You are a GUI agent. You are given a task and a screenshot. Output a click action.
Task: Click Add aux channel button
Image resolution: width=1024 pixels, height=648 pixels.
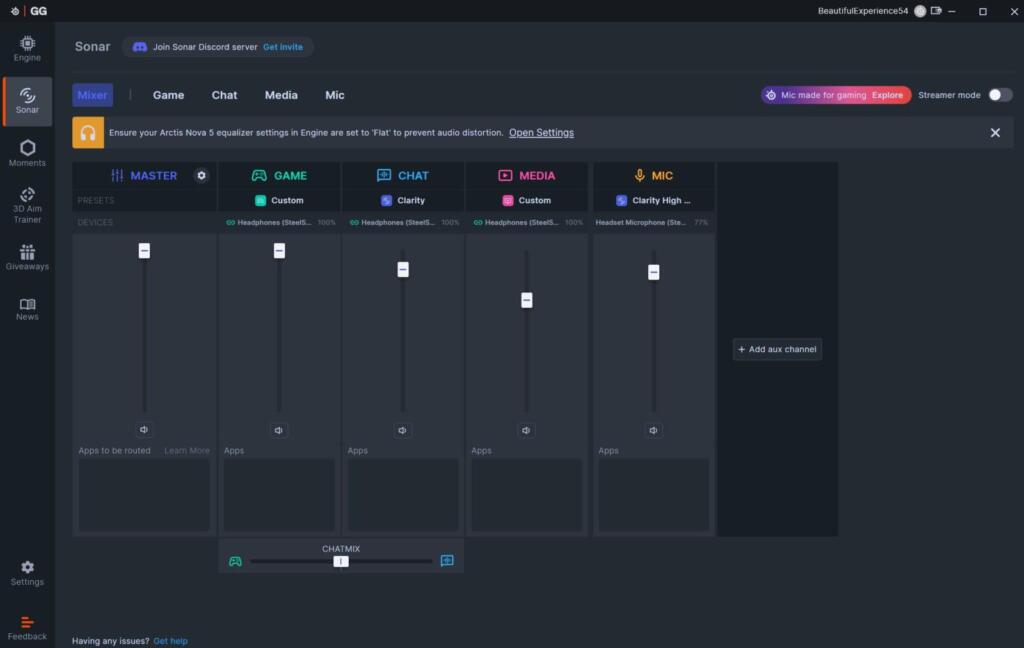pos(777,349)
